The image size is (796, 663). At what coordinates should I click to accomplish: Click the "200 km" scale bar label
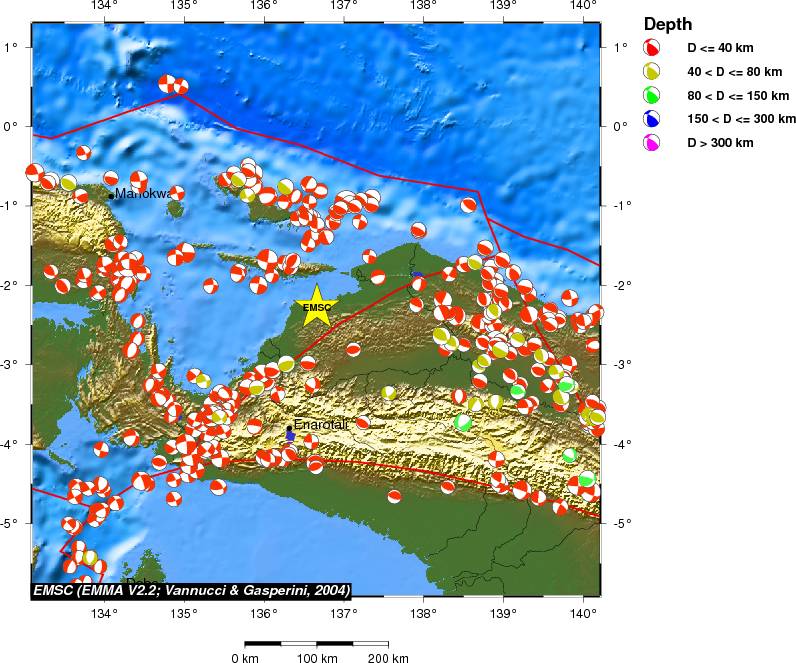pos(388,658)
